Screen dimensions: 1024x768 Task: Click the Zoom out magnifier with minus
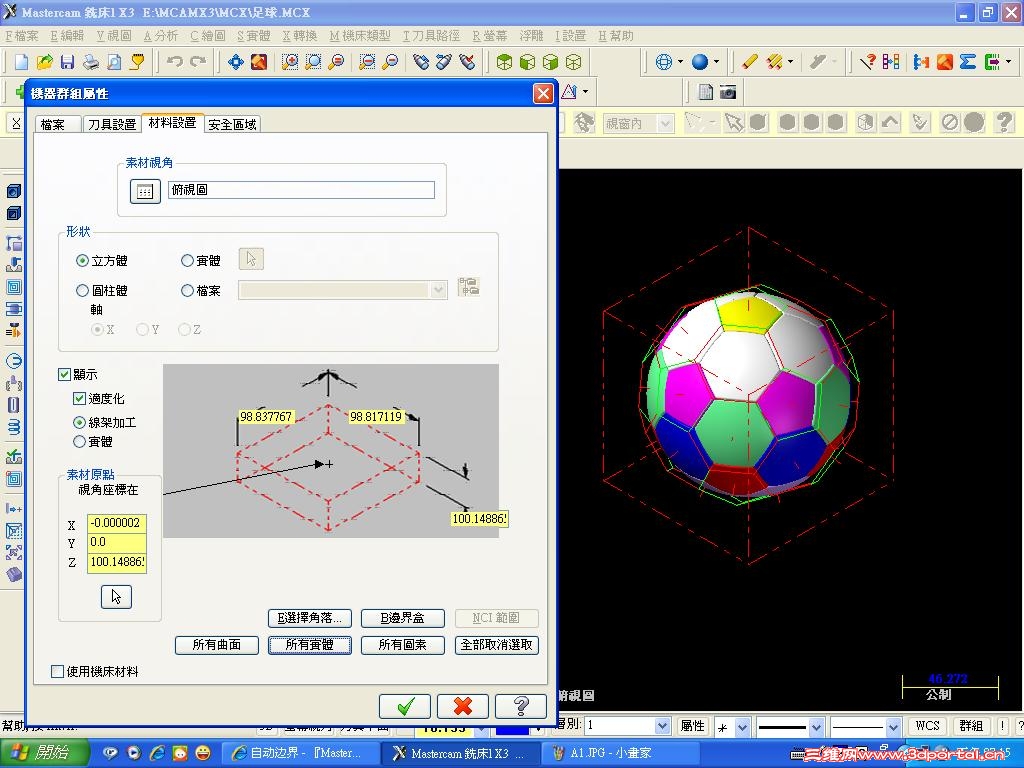coord(390,62)
